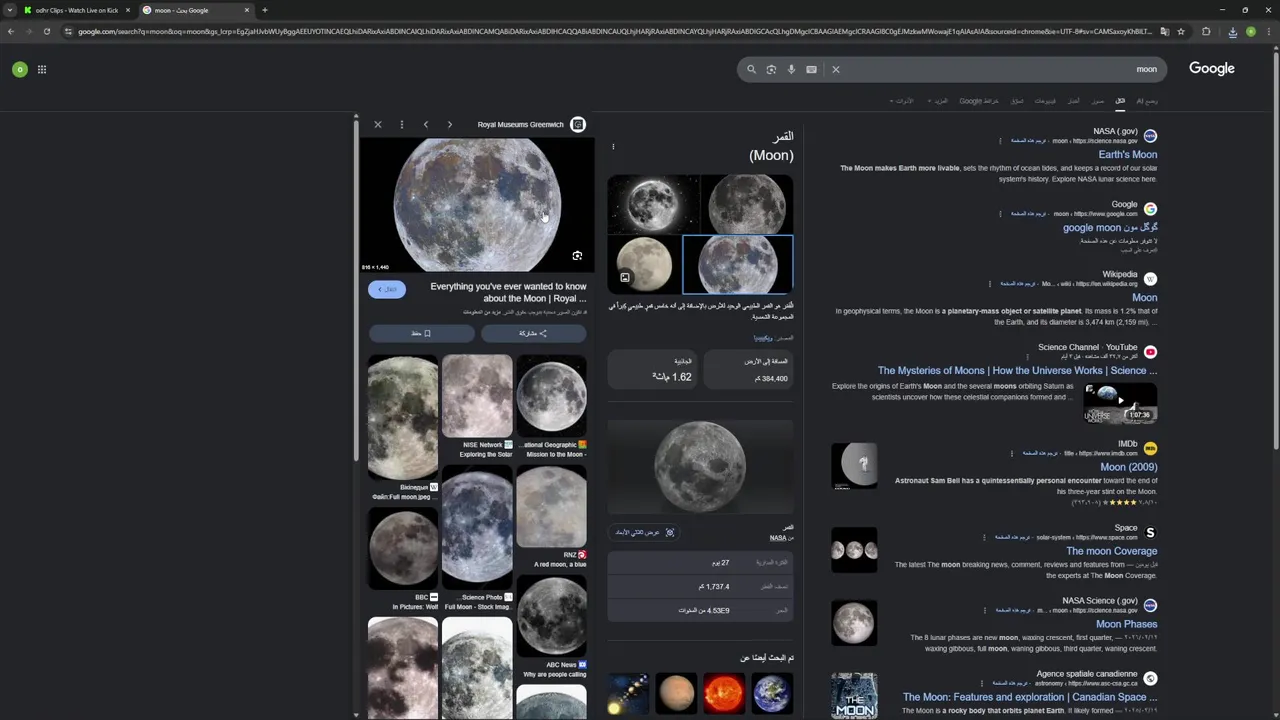Click the translate page icon in the address bar
This screenshot has width=1280, height=720.
(x=1164, y=31)
